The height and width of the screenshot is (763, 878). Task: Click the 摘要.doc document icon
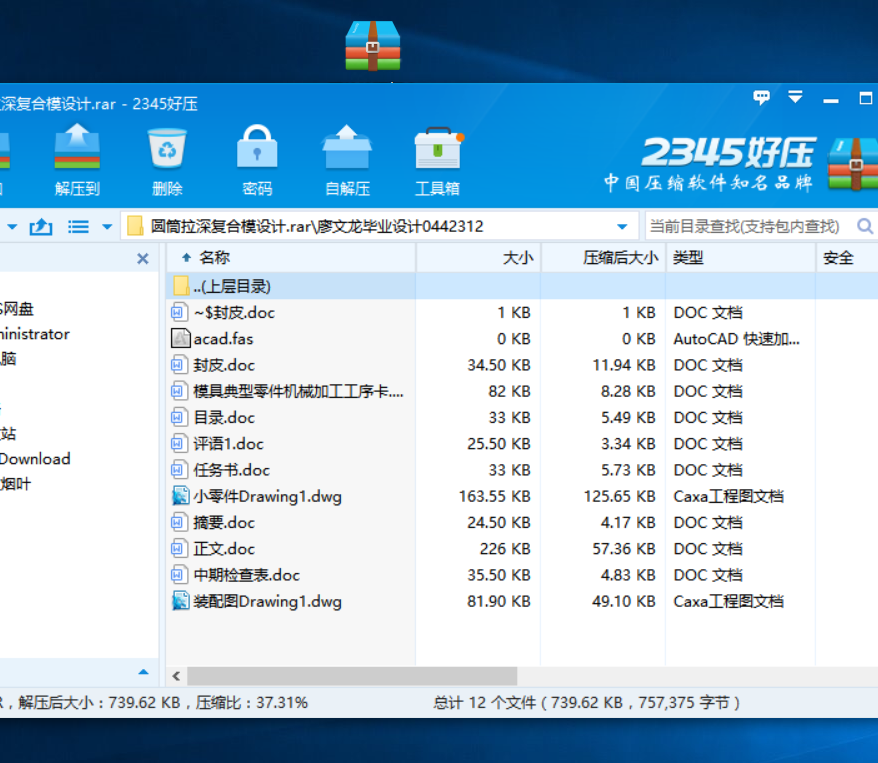tap(178, 522)
